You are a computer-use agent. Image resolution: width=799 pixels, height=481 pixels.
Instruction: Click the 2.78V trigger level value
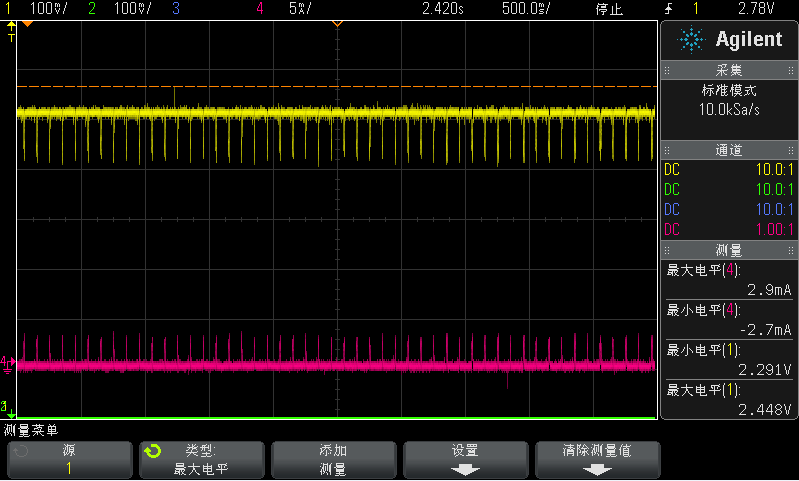pos(756,8)
